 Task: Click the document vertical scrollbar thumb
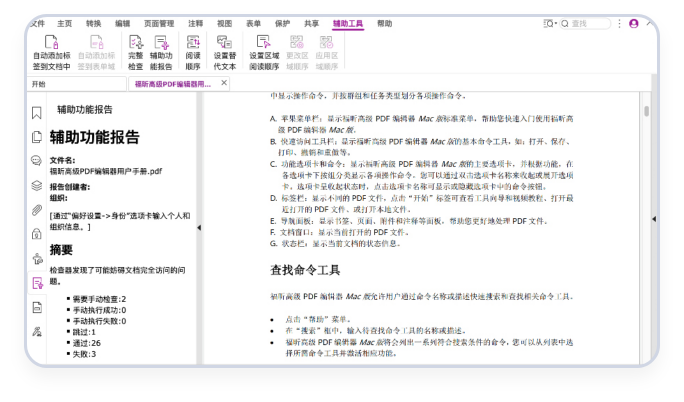tap(646, 112)
